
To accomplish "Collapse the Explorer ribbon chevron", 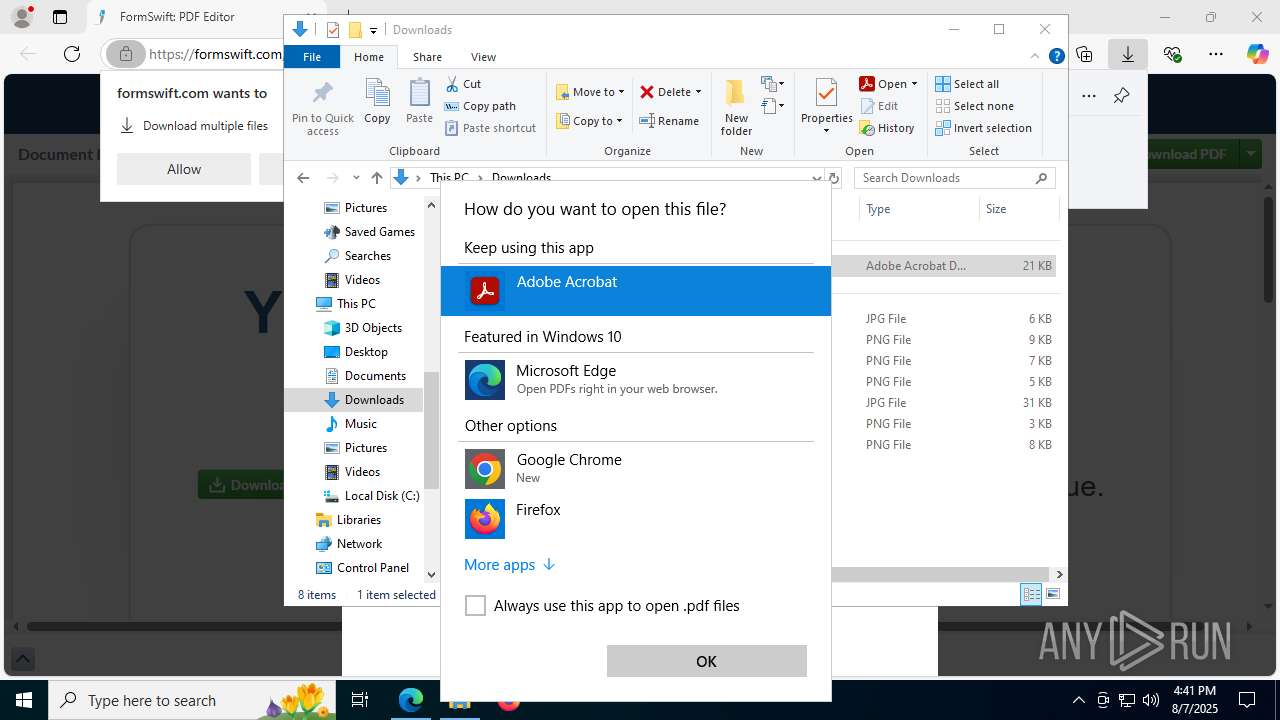I will (1035, 57).
